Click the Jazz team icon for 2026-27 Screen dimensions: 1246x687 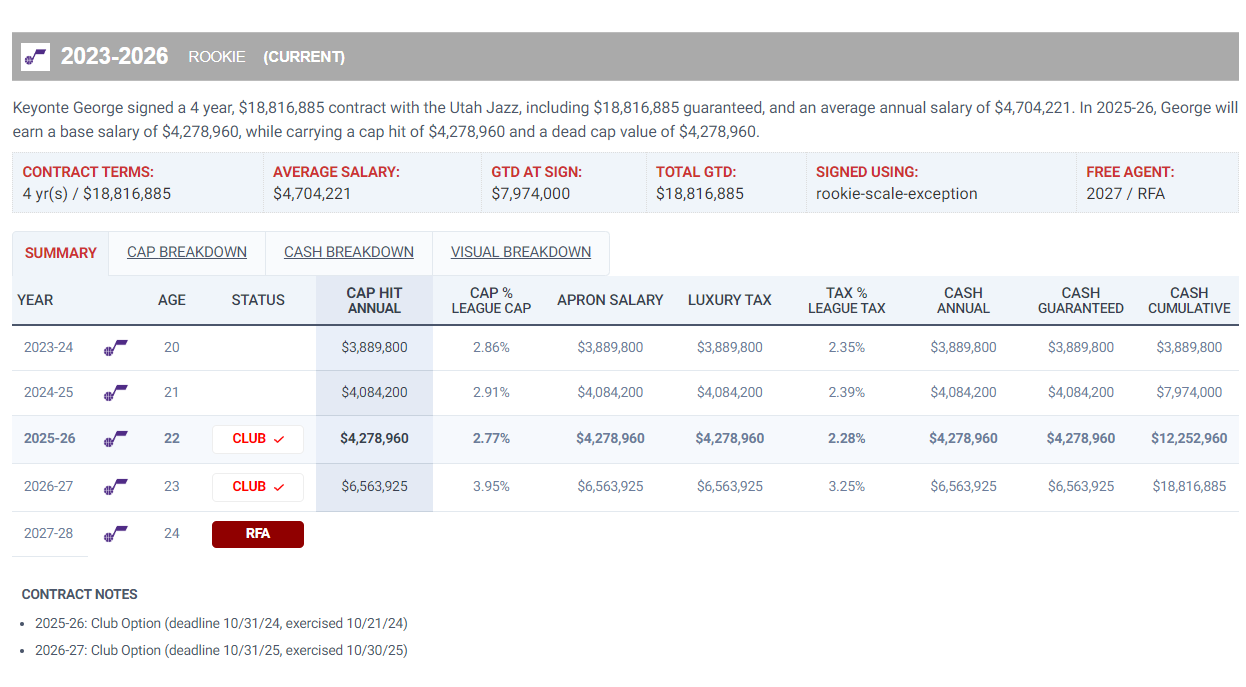tap(116, 486)
